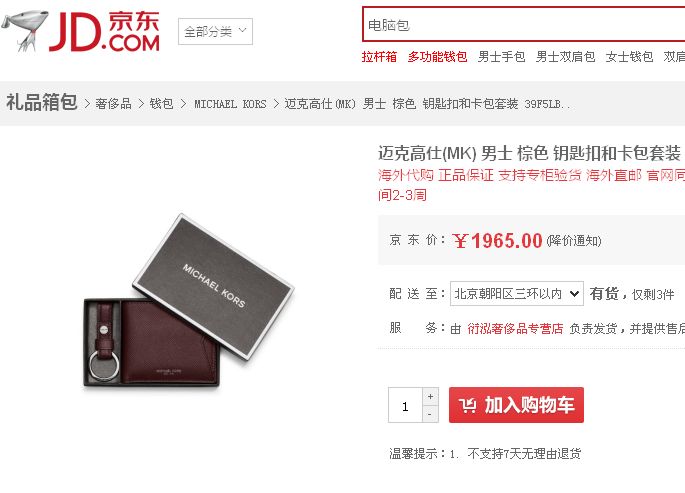This screenshot has height=493, width=685.
Task: Visit the 衍泓奢侈品专营店 seller store
Action: click(515, 328)
